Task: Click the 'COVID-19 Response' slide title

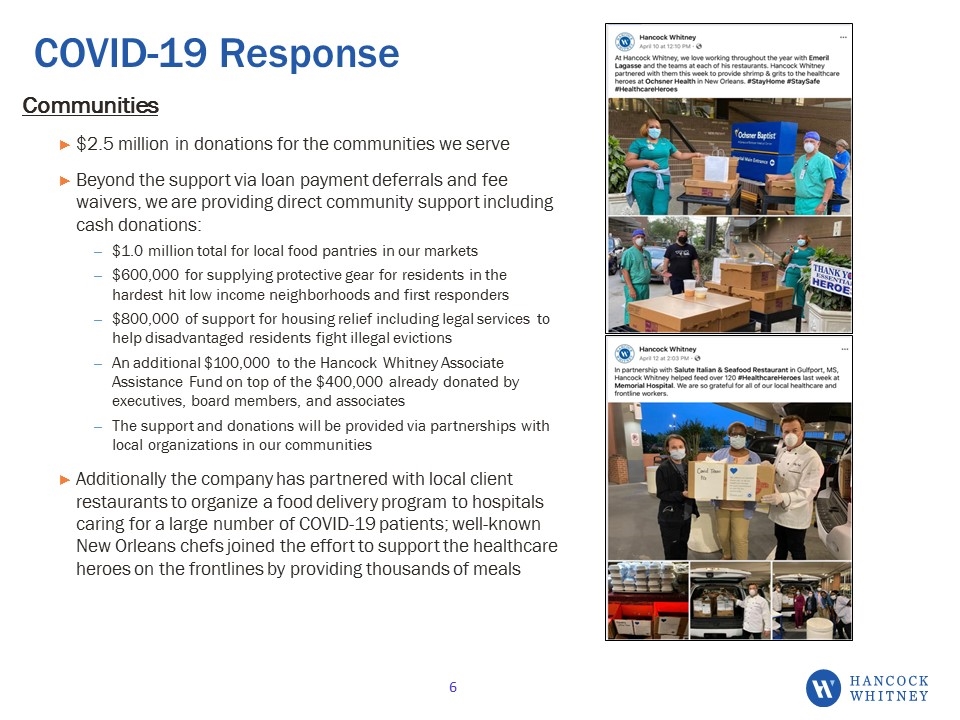Action: pyautogui.click(x=217, y=53)
